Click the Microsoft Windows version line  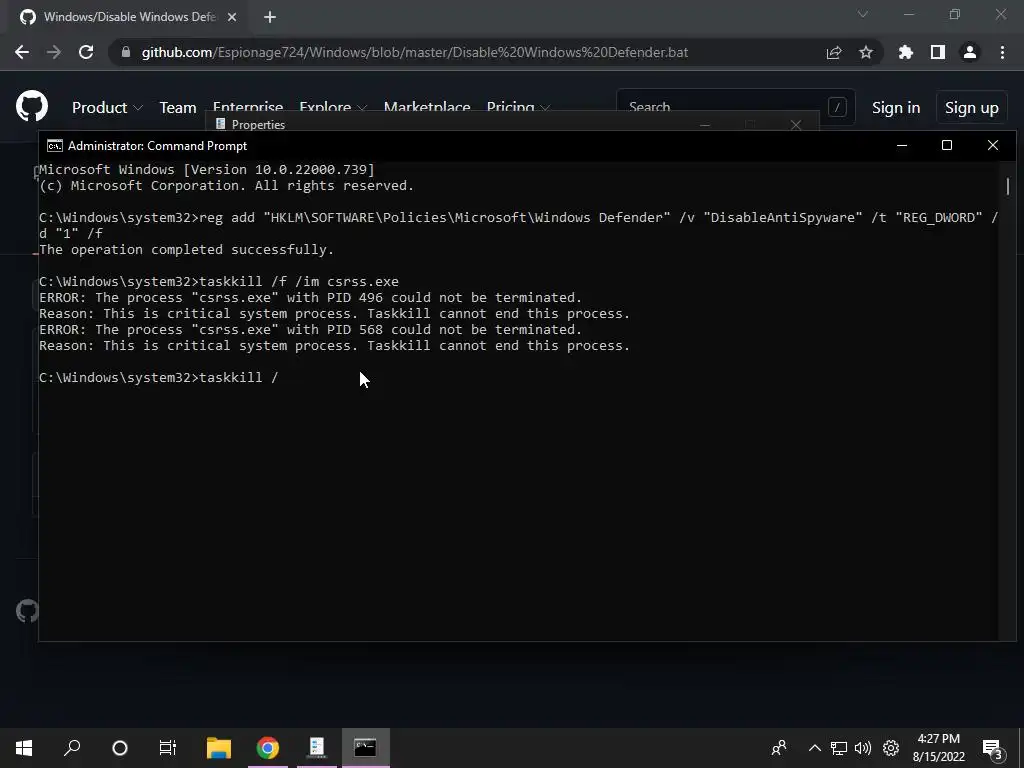206,169
